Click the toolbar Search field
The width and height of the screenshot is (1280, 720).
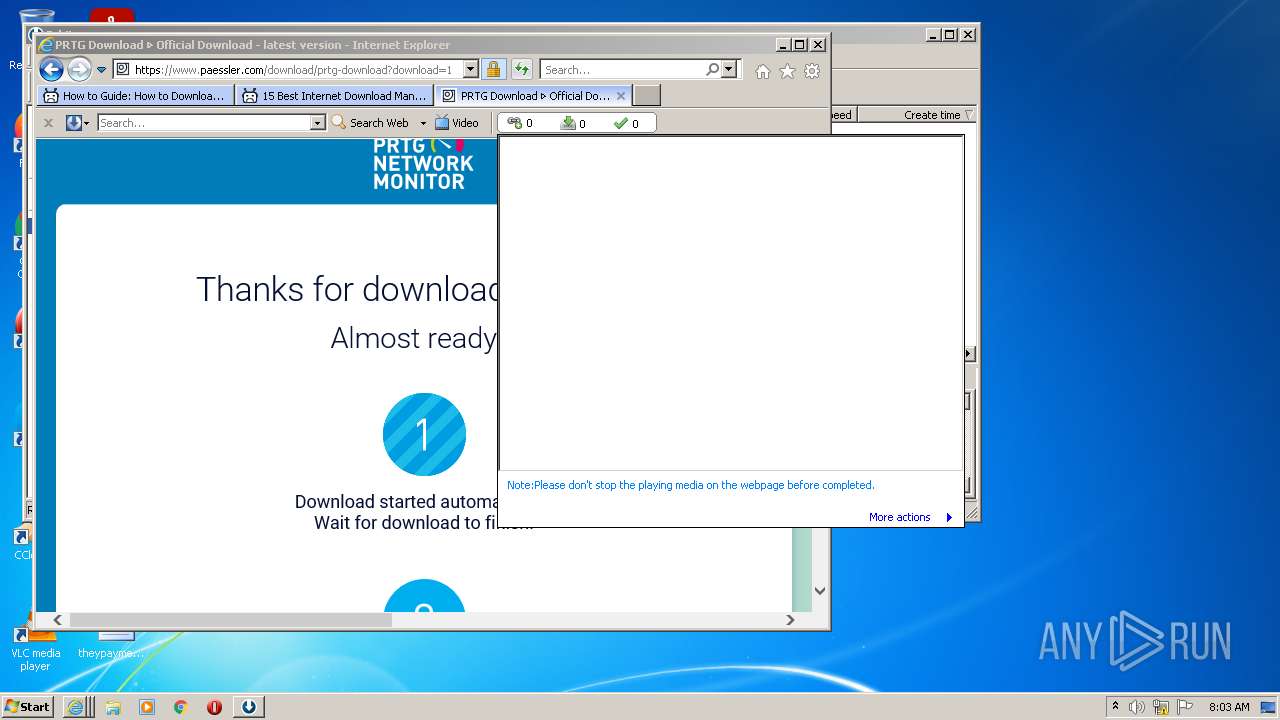tap(204, 123)
